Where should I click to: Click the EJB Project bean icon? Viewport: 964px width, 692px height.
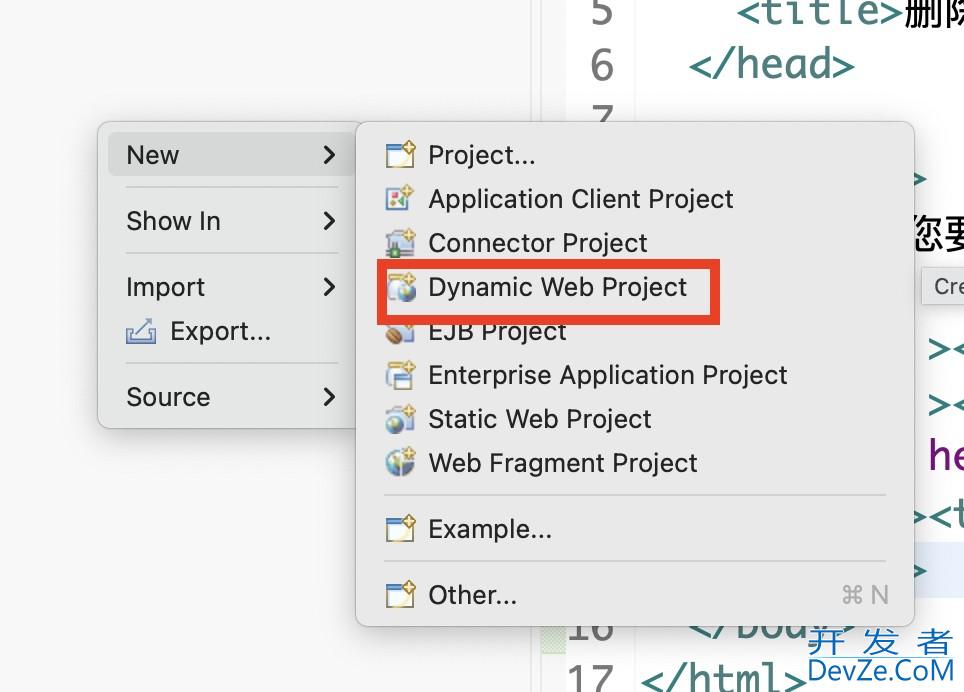tap(400, 333)
